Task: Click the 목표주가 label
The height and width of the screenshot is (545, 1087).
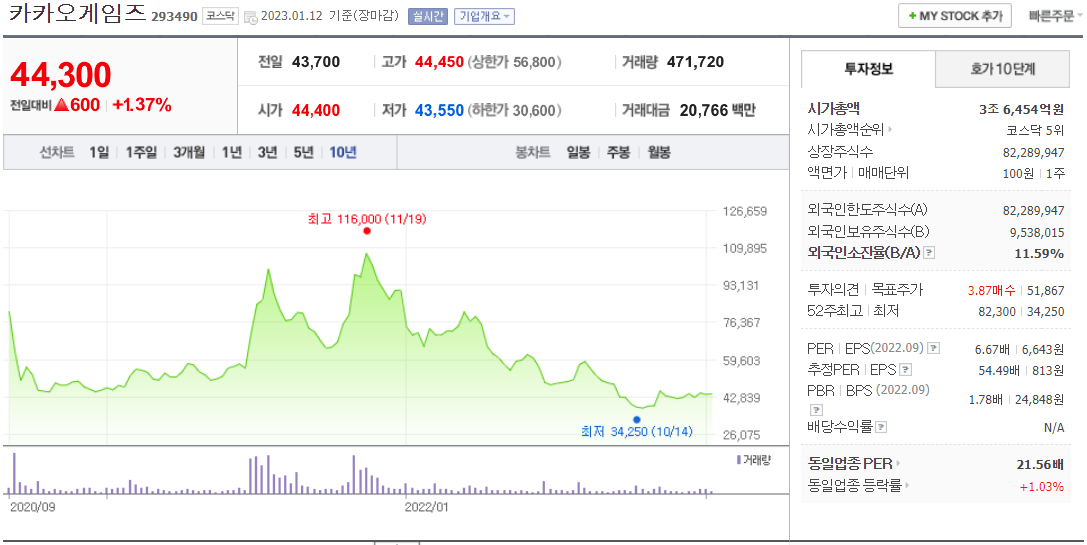Action: coord(897,289)
